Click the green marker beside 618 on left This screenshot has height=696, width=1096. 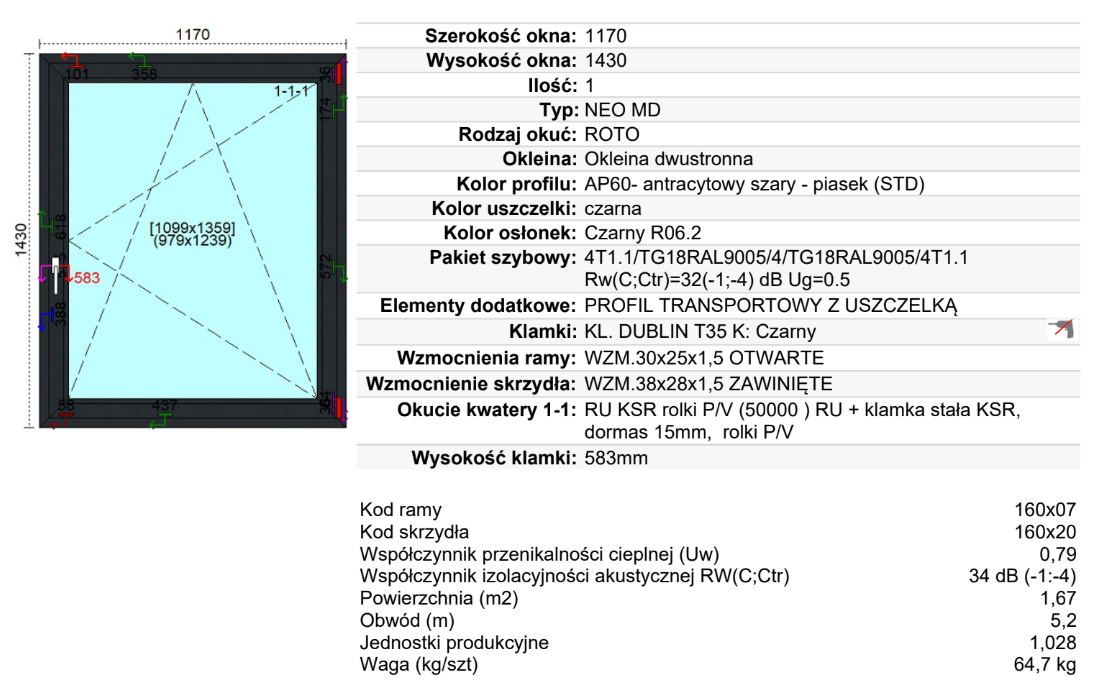(x=44, y=218)
